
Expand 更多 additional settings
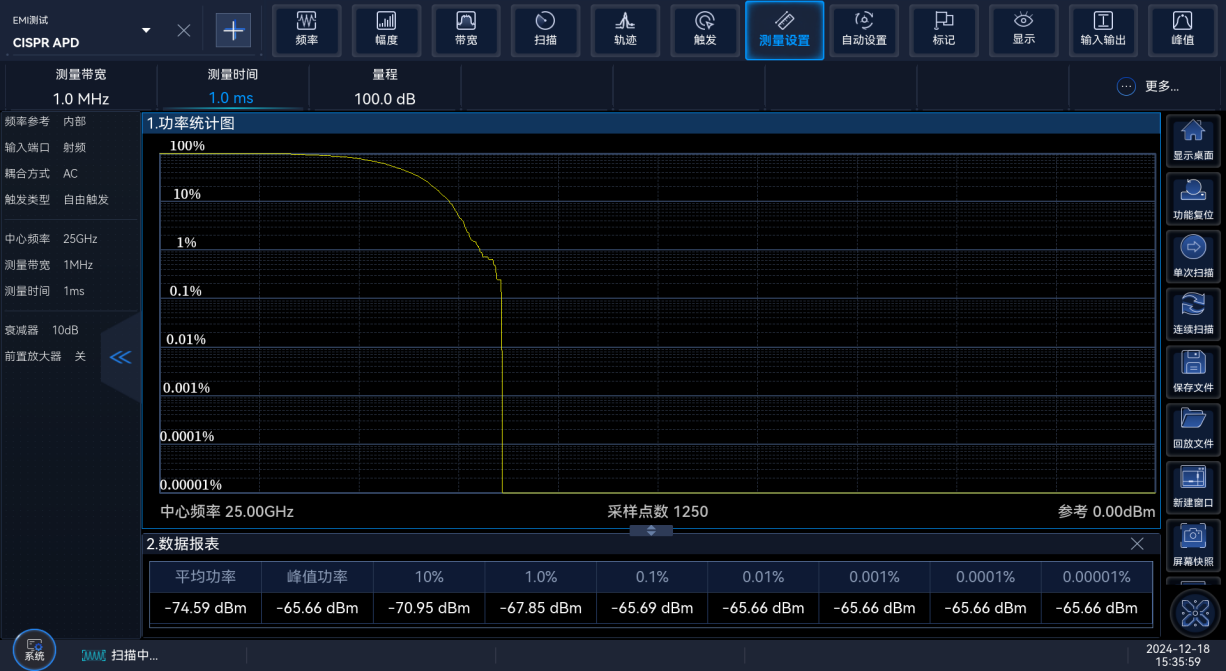click(1148, 86)
